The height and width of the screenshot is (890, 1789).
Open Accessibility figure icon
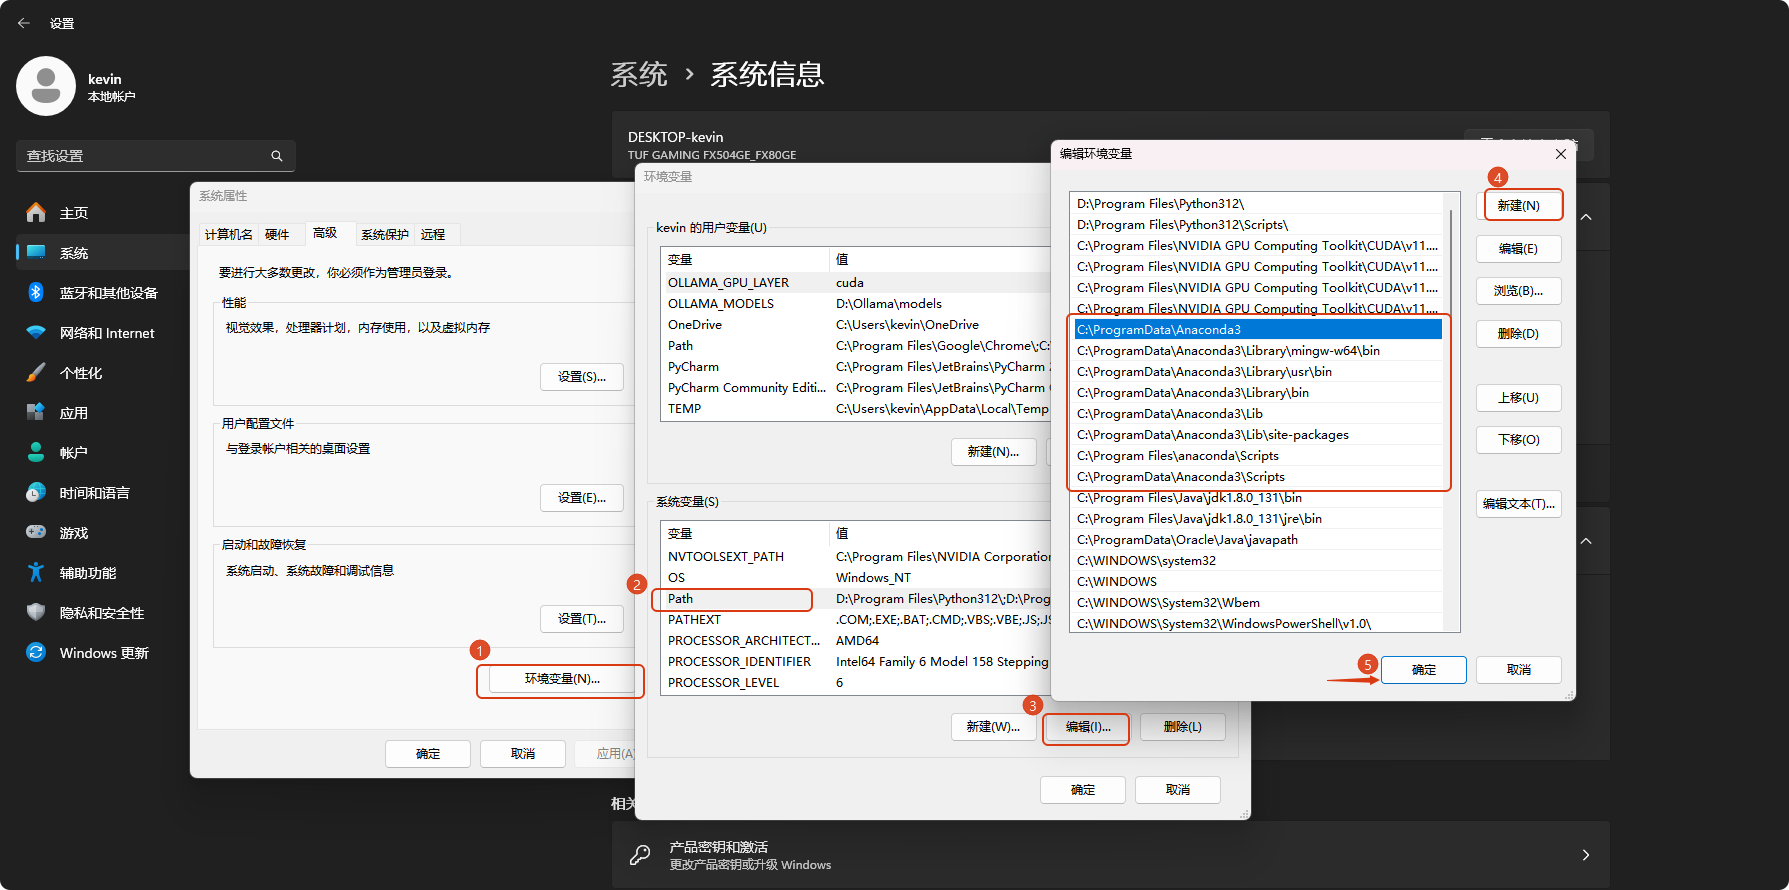click(36, 572)
